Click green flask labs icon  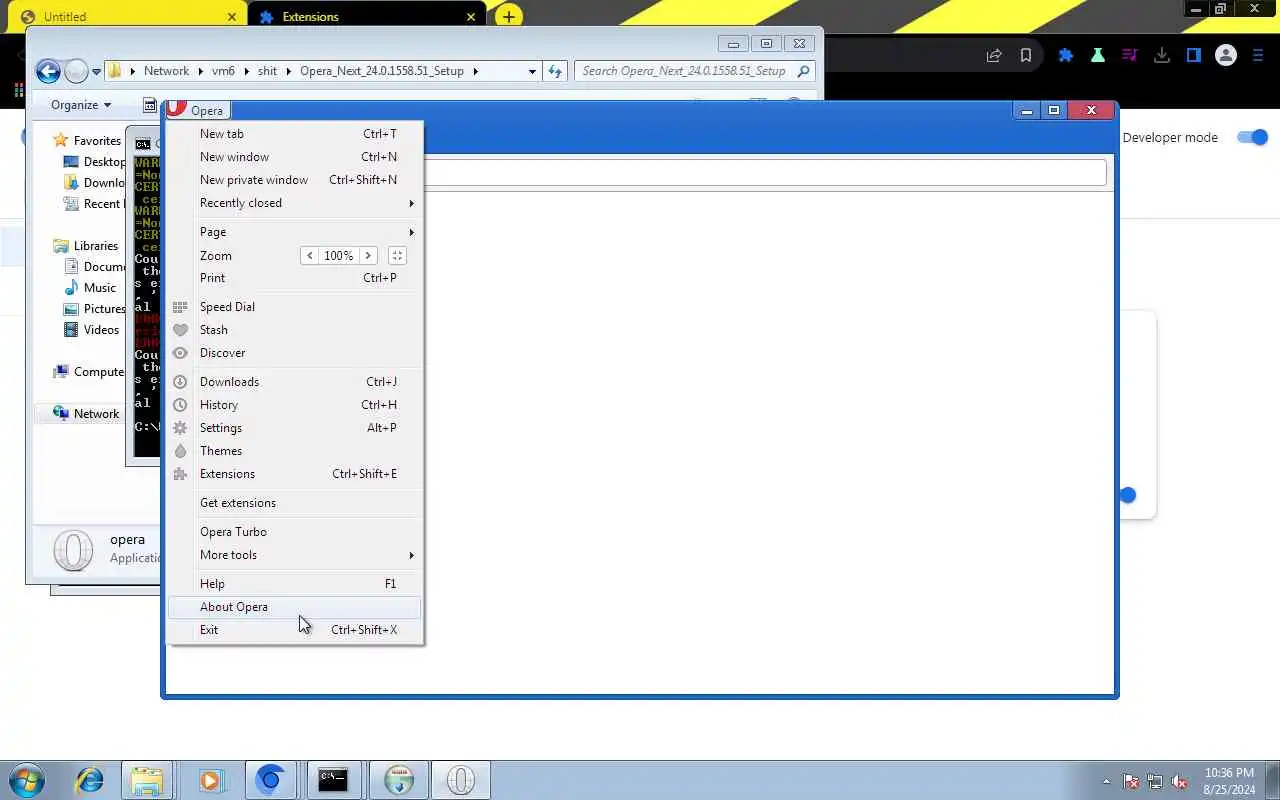pyautogui.click(x=1098, y=56)
